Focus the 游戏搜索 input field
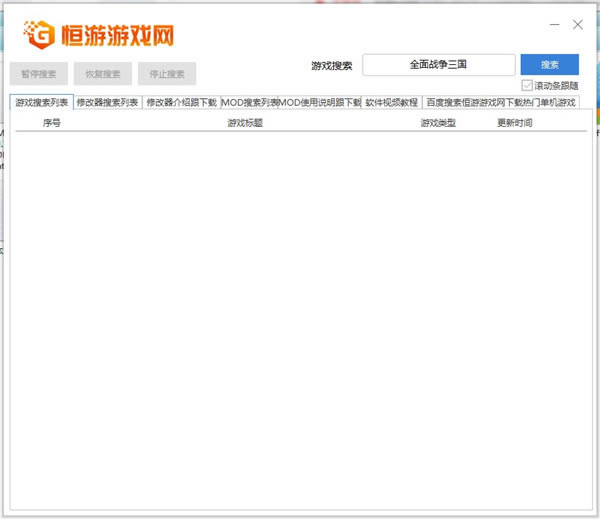 click(x=438, y=64)
